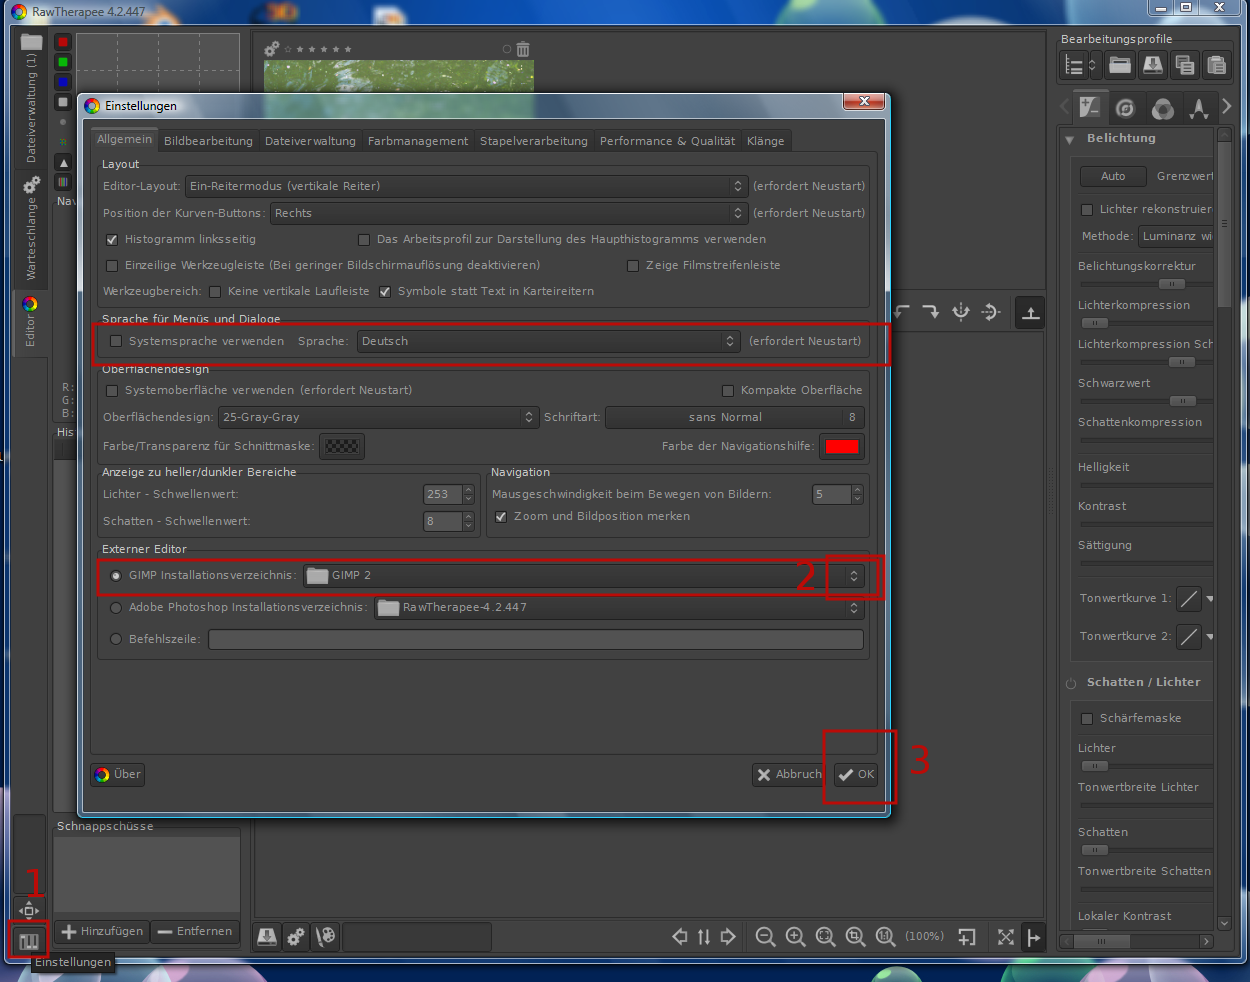The height and width of the screenshot is (982, 1250).
Task: Click the red Navigationshilfe color swatch
Action: (841, 447)
